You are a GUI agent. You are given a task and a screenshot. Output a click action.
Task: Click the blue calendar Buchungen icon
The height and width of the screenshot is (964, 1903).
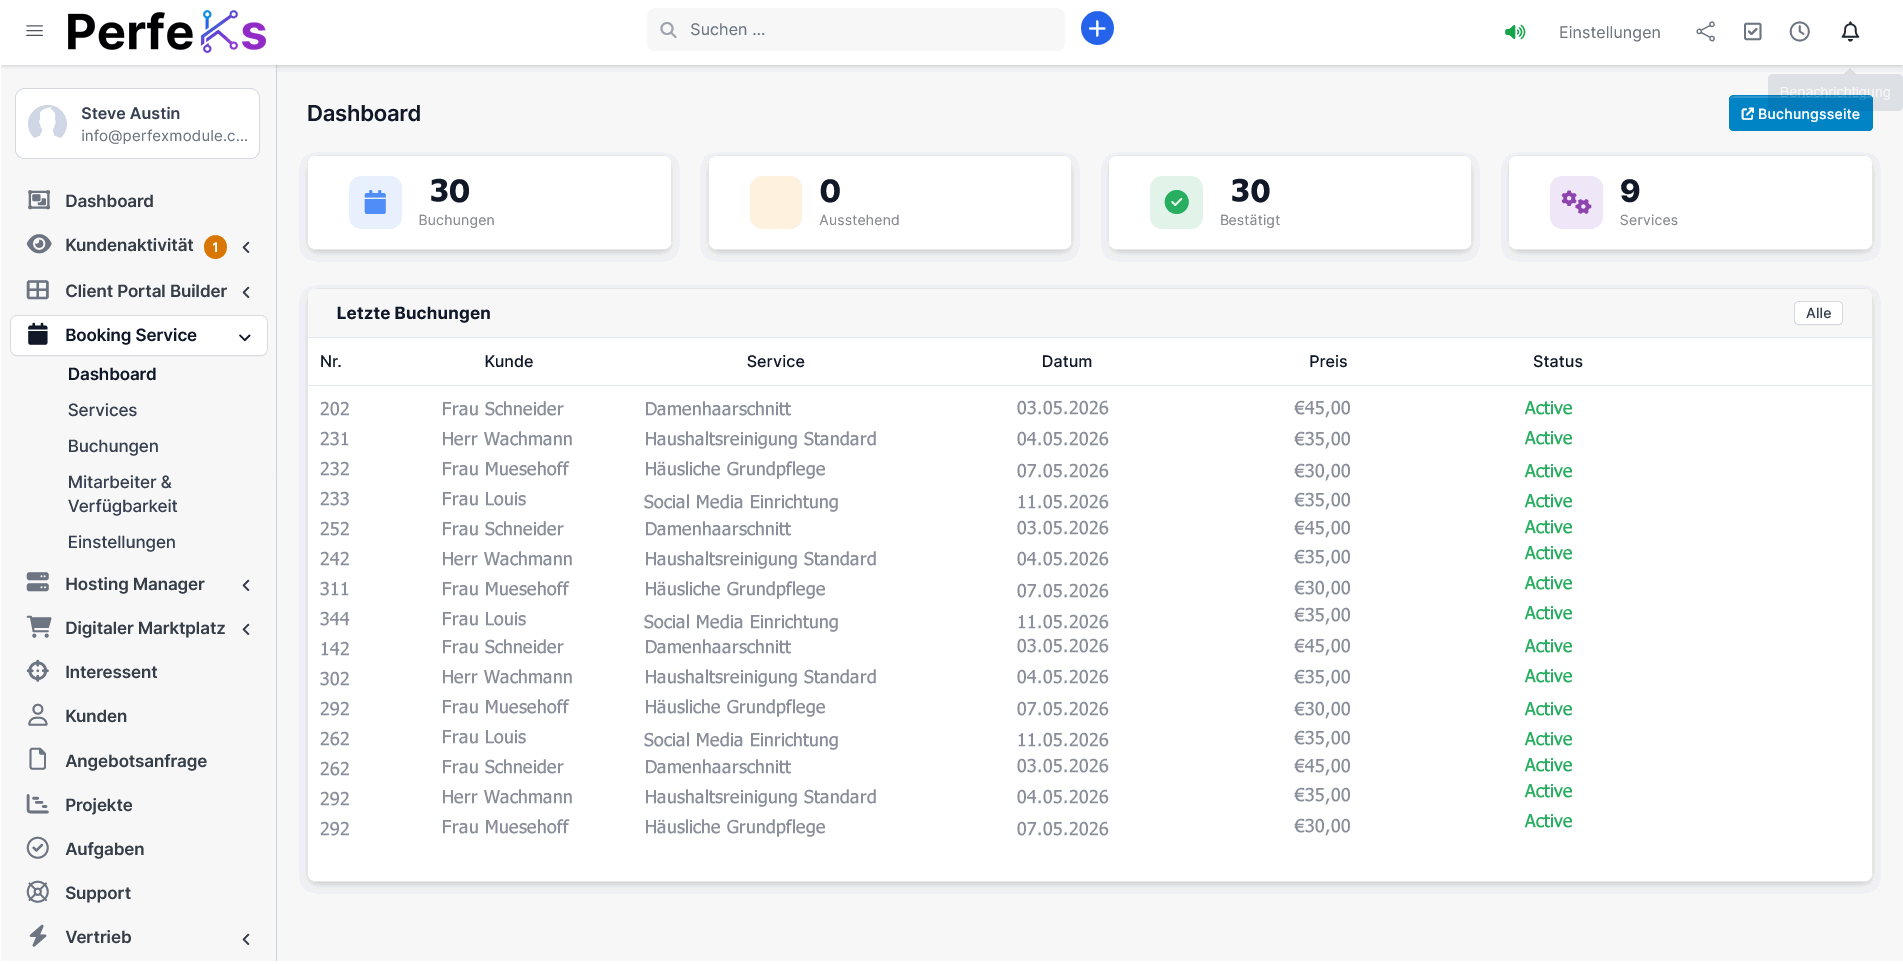(375, 202)
